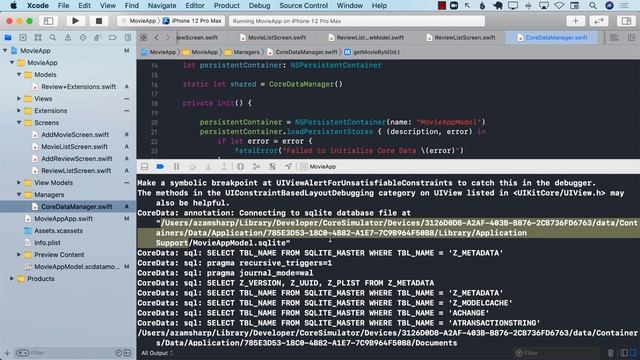Viewport: 640px width, 360px height.
Task: Open the Test navigator diamond icon
Action: [x=83, y=38]
